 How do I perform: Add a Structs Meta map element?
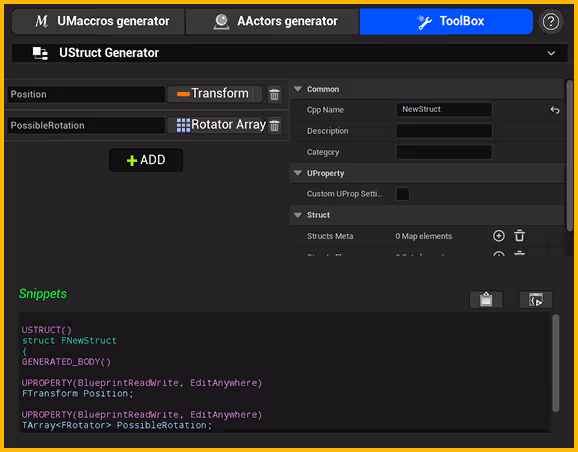tap(499, 236)
